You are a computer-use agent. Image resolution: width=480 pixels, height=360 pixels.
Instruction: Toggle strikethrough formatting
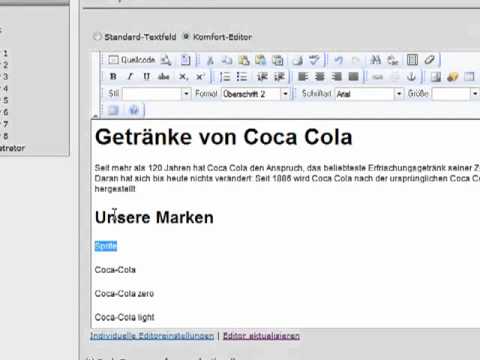tap(164, 77)
